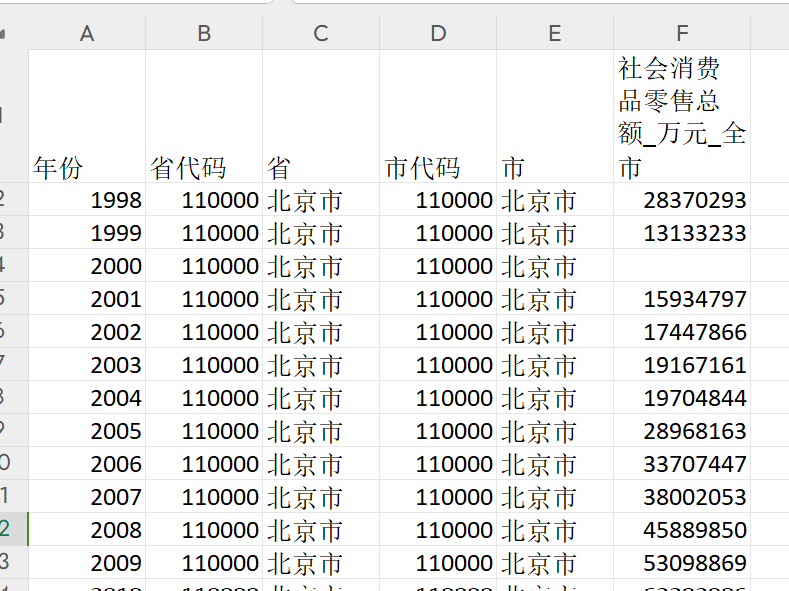Screen dimensions: 789x591
Task: Click value 19704844 in column F
Action: tap(682, 397)
